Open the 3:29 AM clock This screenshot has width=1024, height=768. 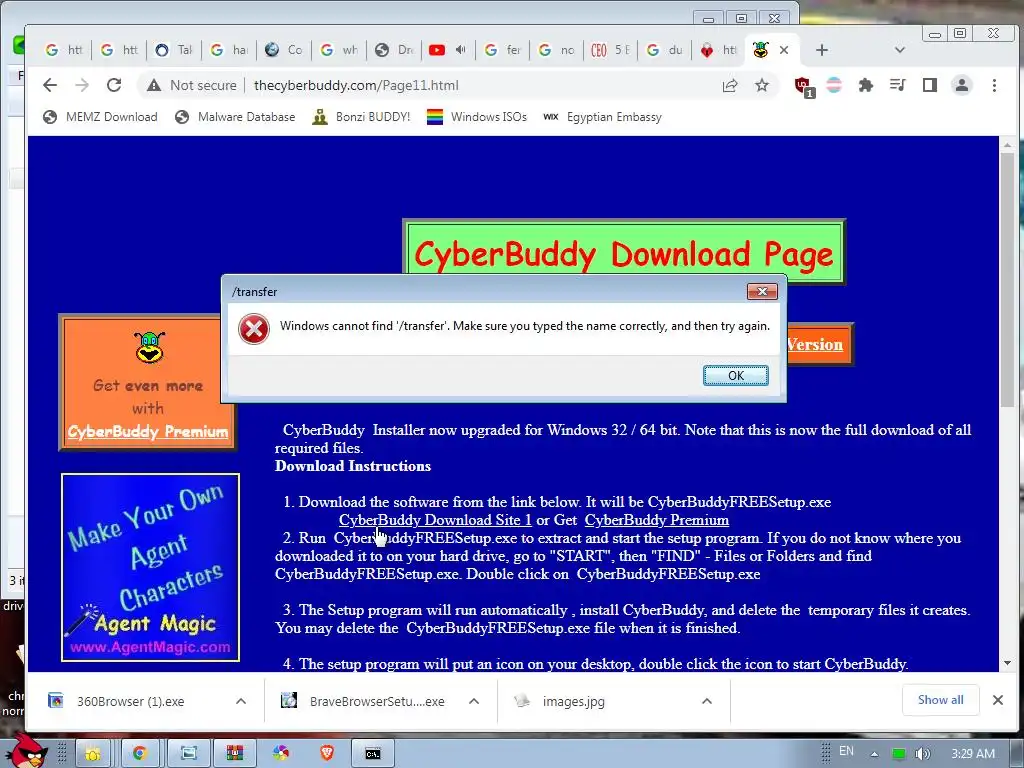[973, 754]
